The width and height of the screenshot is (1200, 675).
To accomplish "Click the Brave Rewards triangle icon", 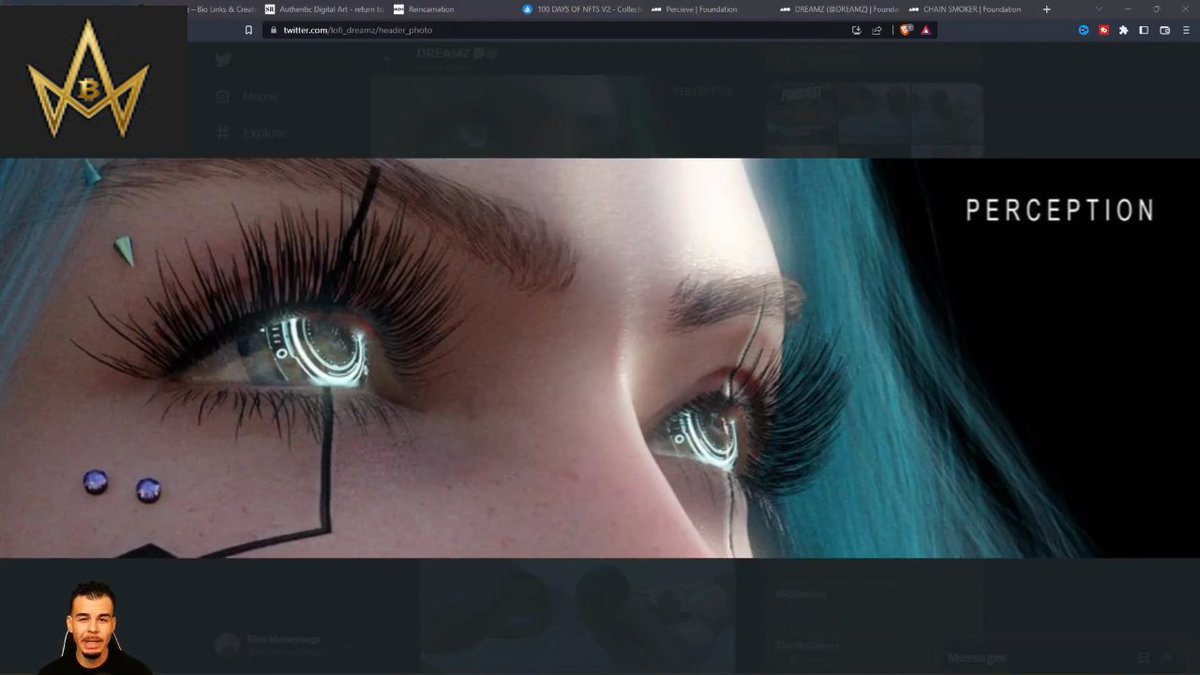I will pyautogui.click(x=926, y=30).
